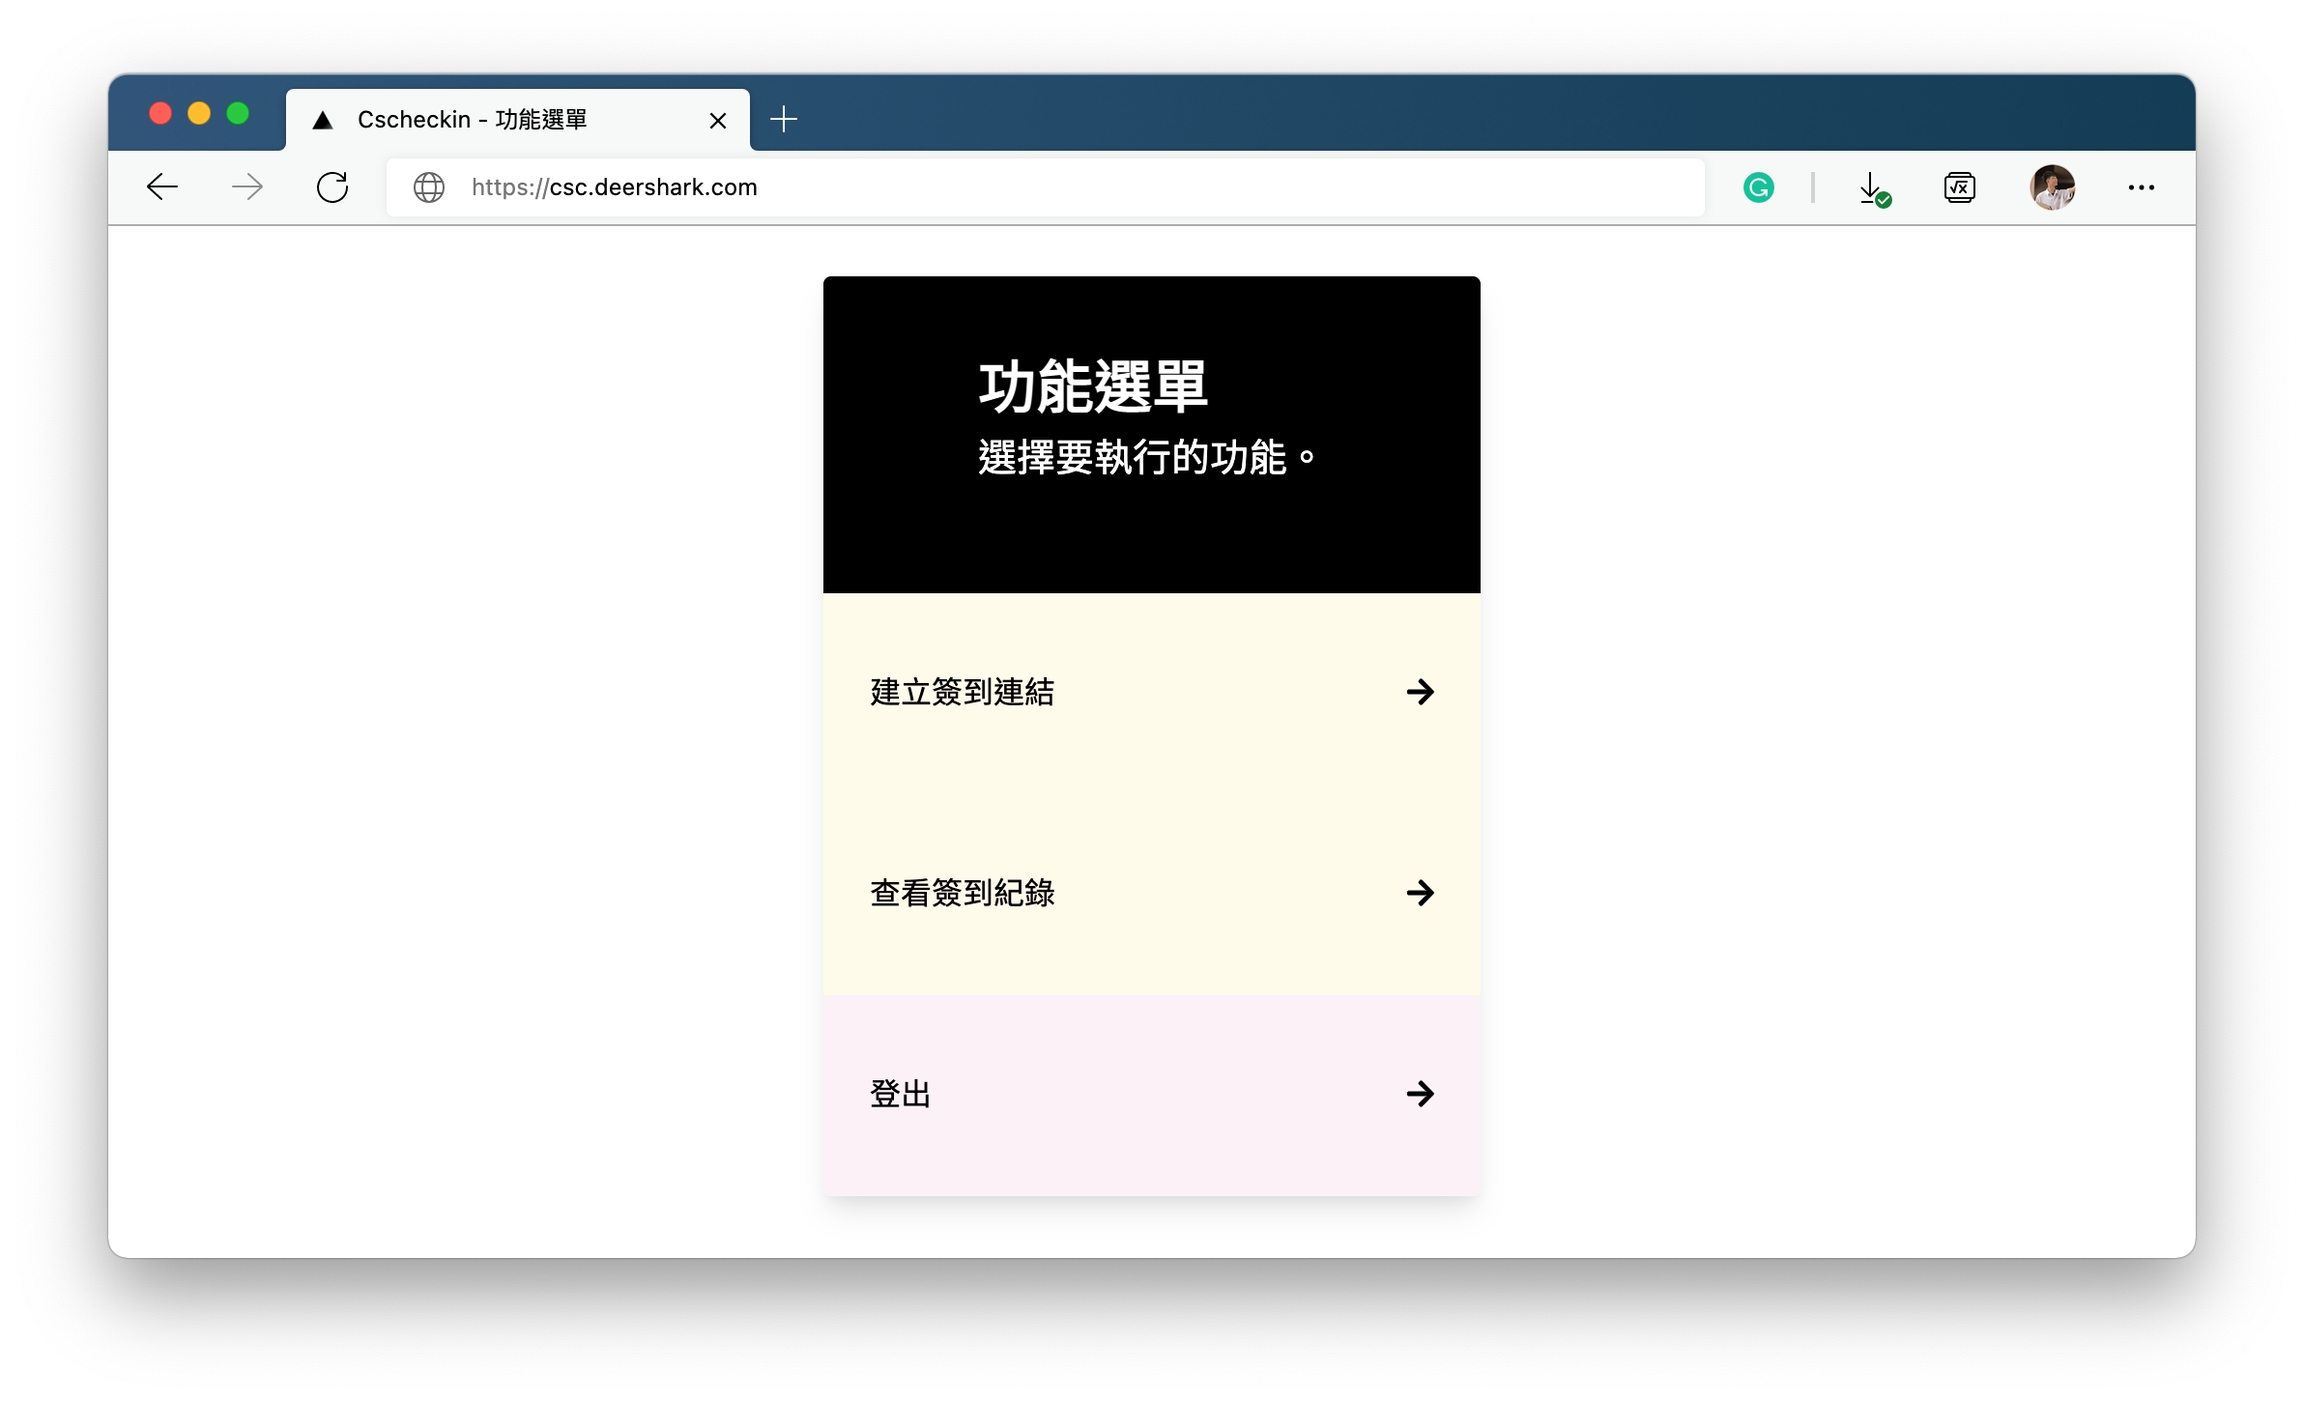Click the yellow minimize window button
This screenshot has width=2304, height=1401.
tap(199, 113)
